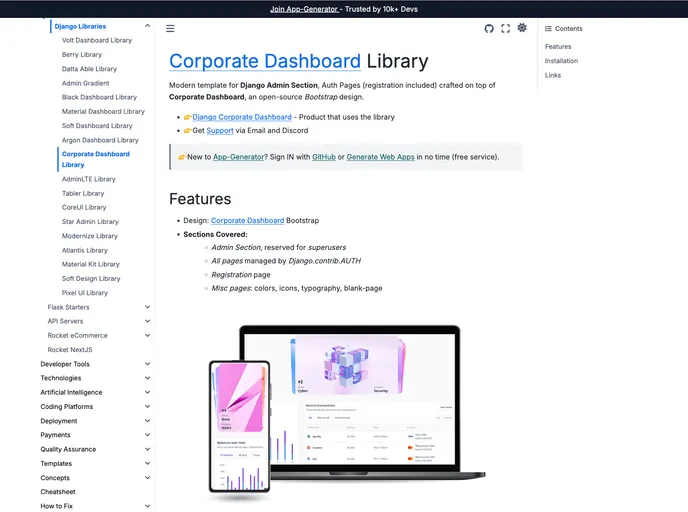Open AdminLTE Library page
The image size is (688, 512).
89,179
